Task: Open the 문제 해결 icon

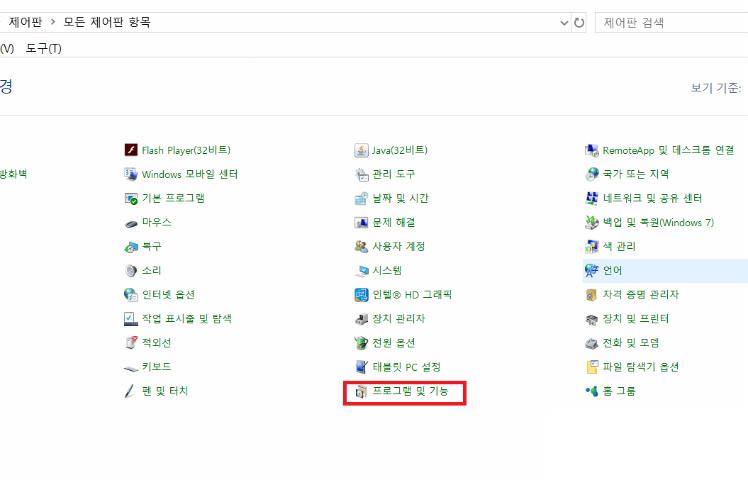Action: [361, 222]
